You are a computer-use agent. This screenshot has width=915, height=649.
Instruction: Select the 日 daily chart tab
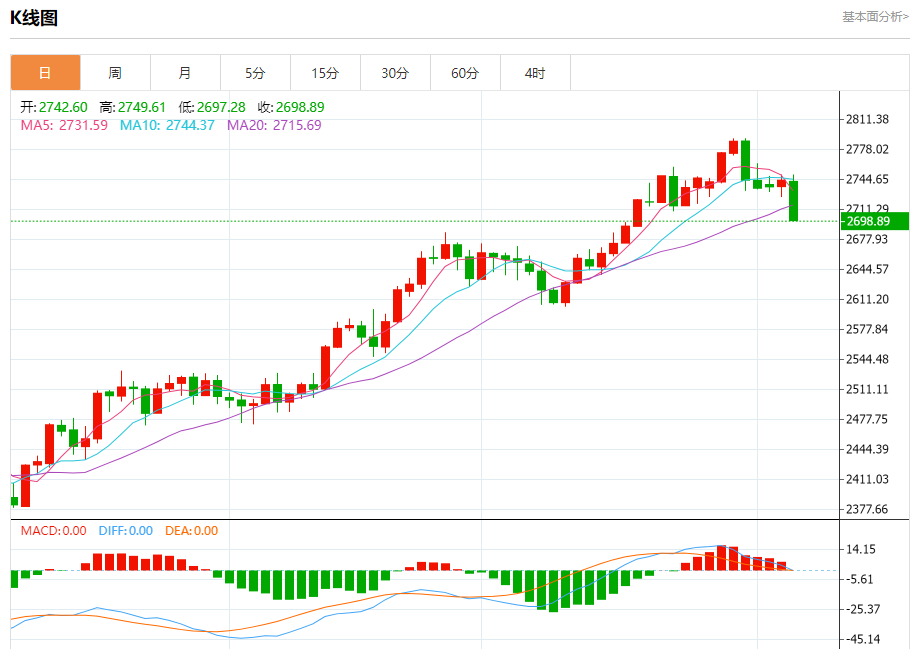[45, 73]
